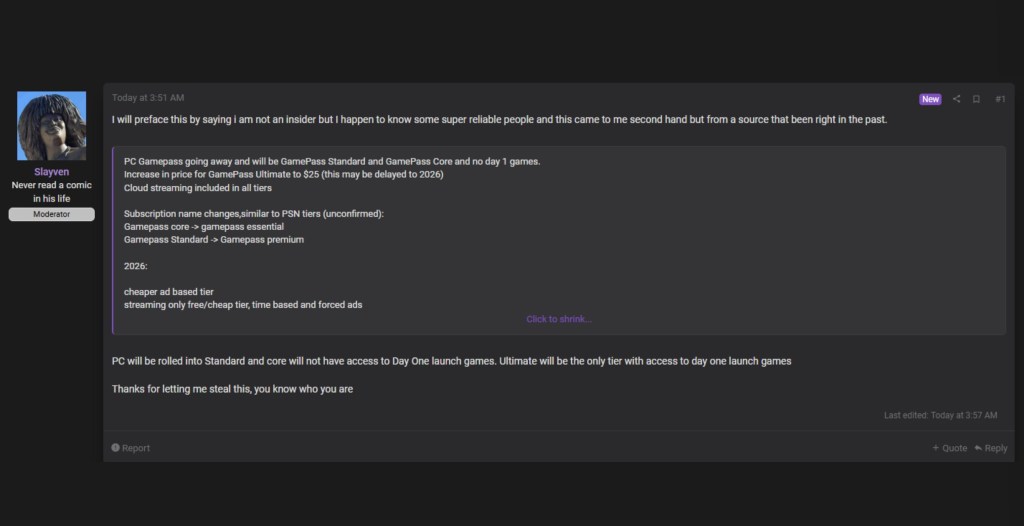The width and height of the screenshot is (1024, 526).
Task: Collapse quote with Click to shrink
Action: (559, 319)
